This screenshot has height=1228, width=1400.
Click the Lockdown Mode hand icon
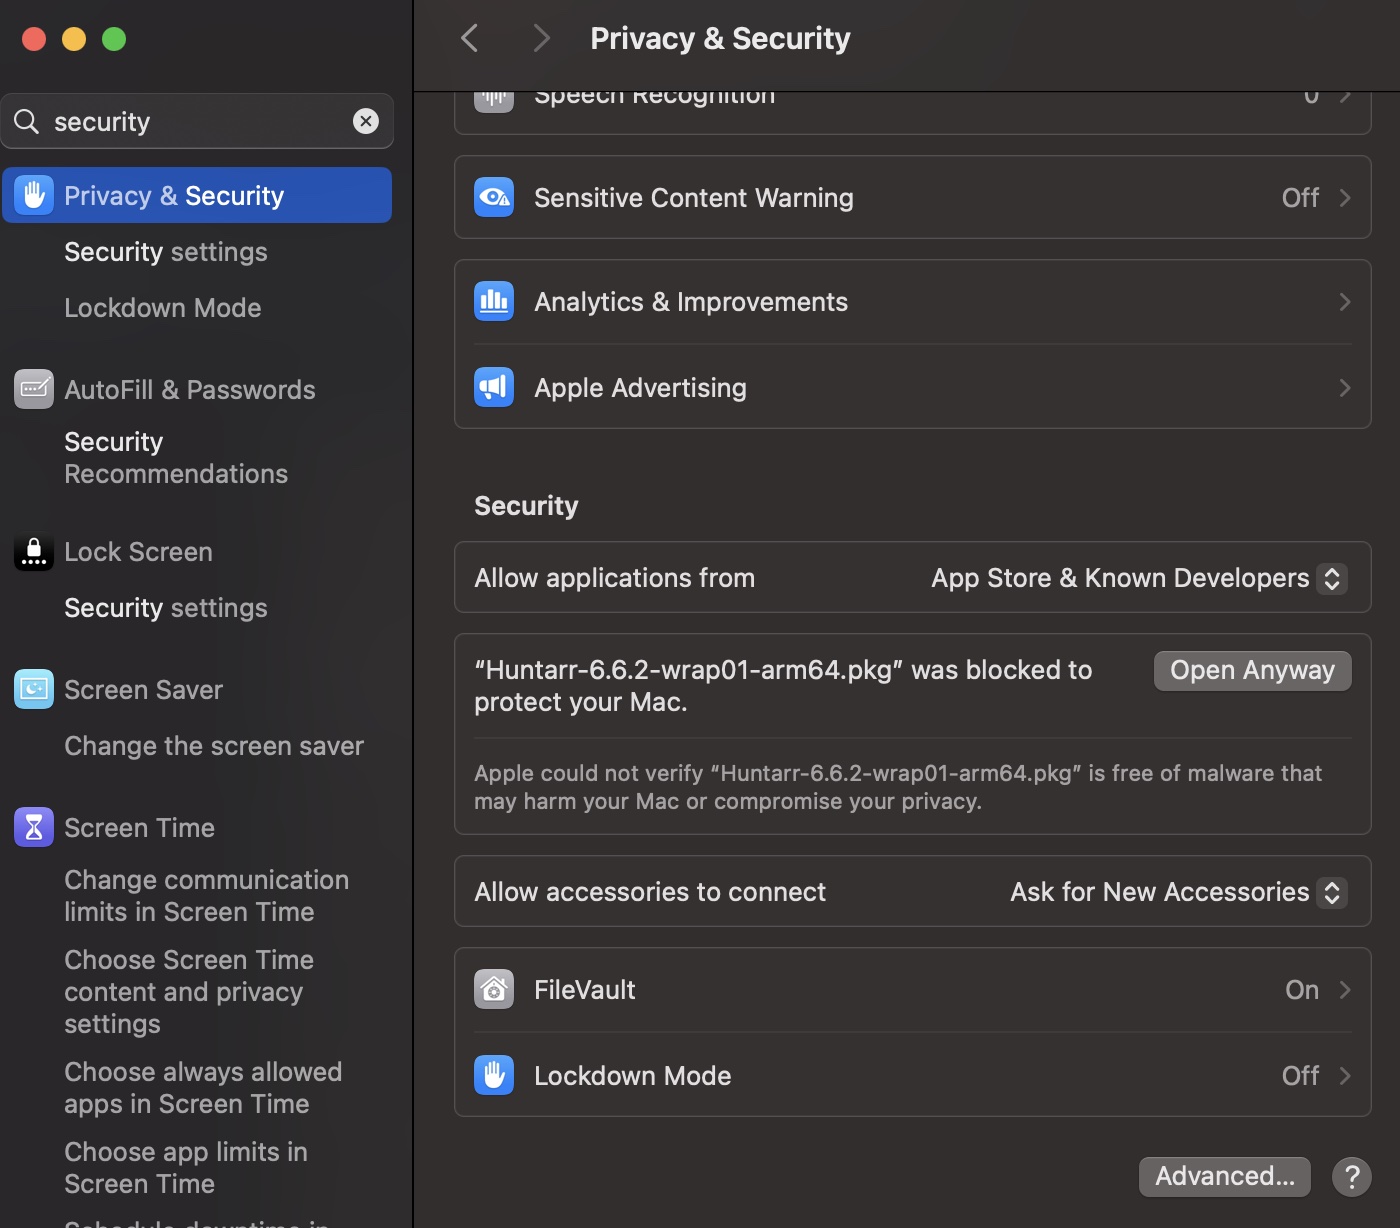click(494, 1075)
